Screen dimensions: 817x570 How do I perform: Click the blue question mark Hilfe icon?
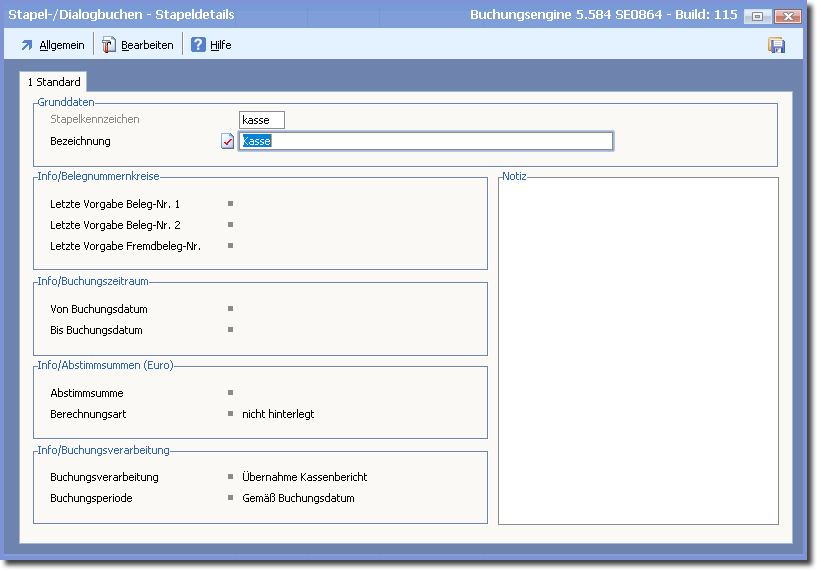(x=198, y=45)
